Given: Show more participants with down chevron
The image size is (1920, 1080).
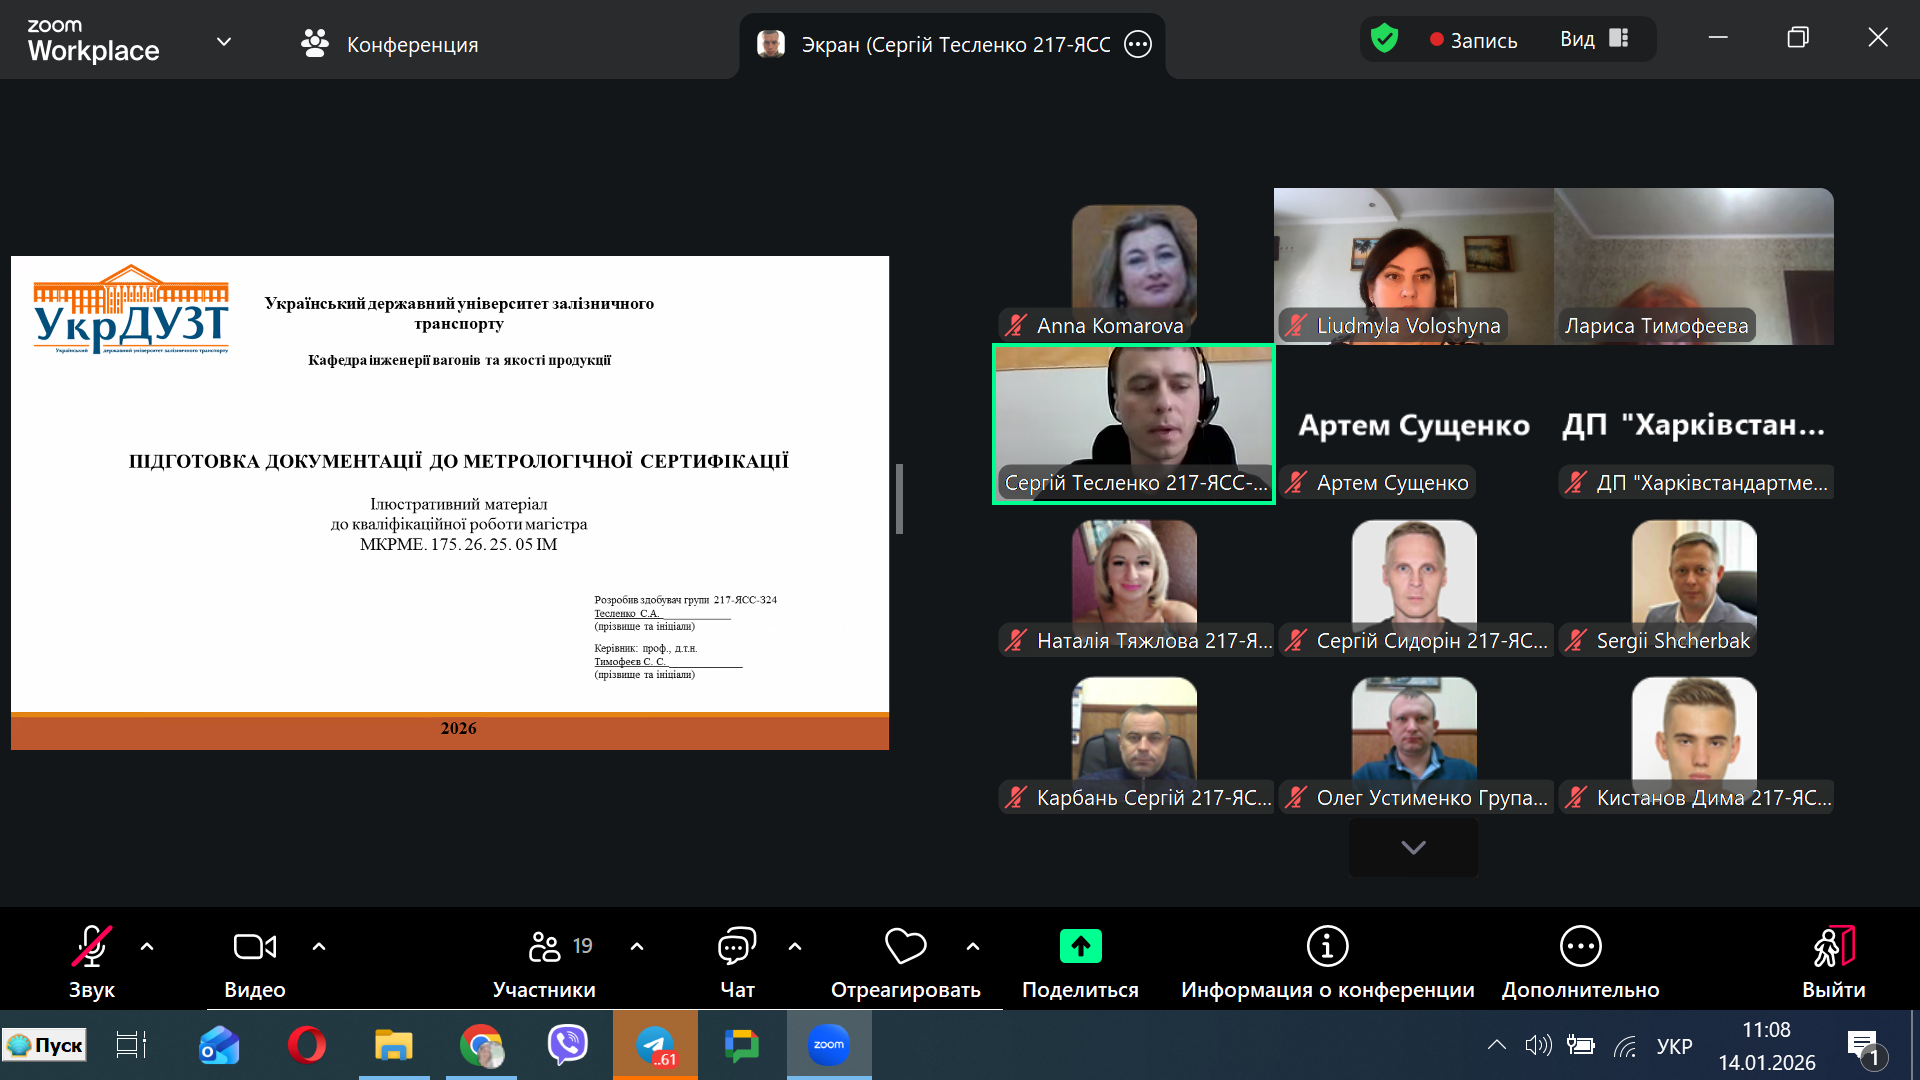Looking at the screenshot, I should click(1413, 848).
